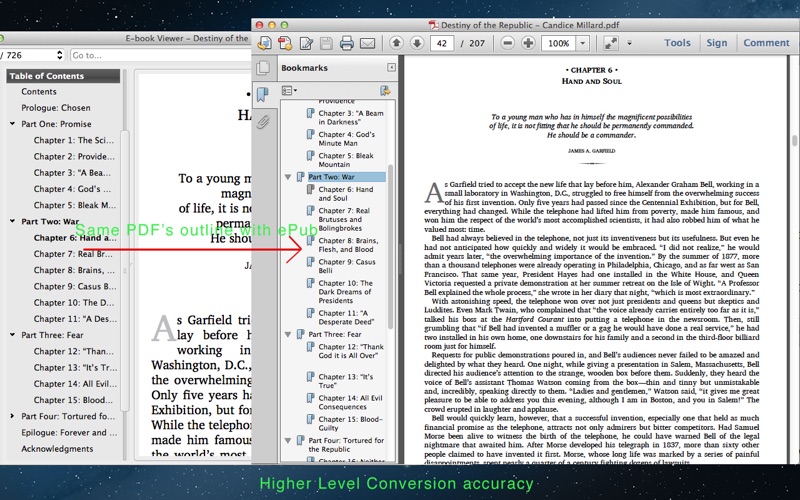
Task: Print the PDF using printer icon
Action: 347,43
